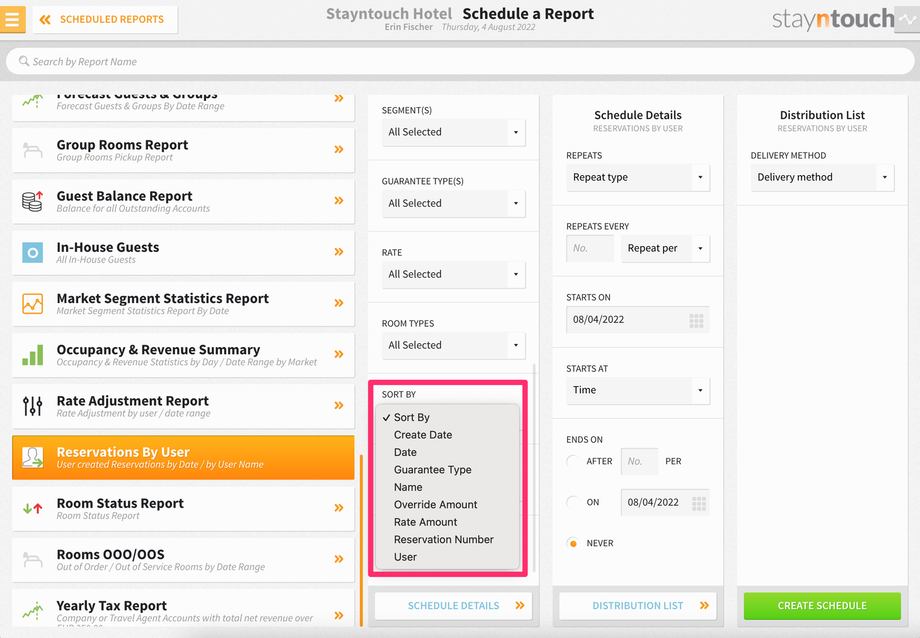Viewport: 920px width, 638px height.
Task: Click the Room Status Report double chevron
Action: tap(339, 508)
